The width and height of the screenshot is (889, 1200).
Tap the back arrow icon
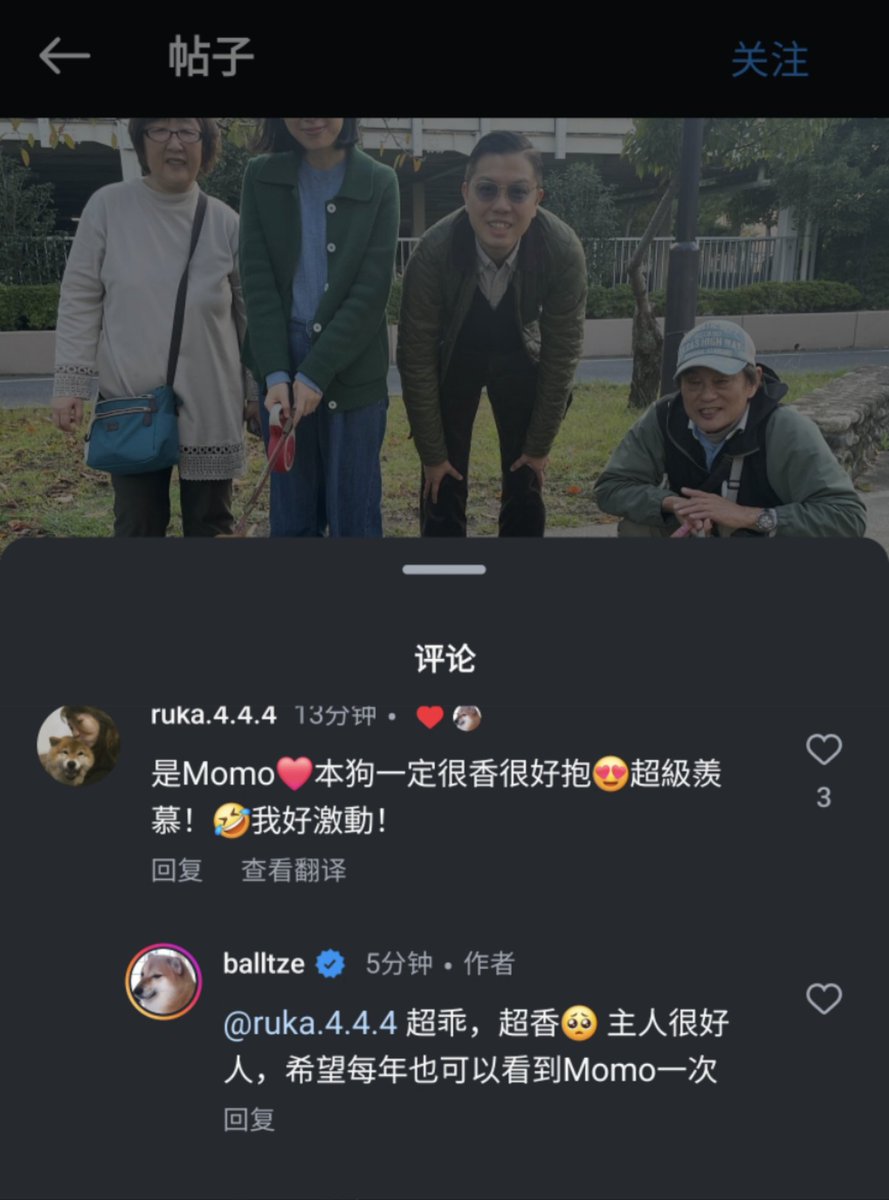coord(64,57)
